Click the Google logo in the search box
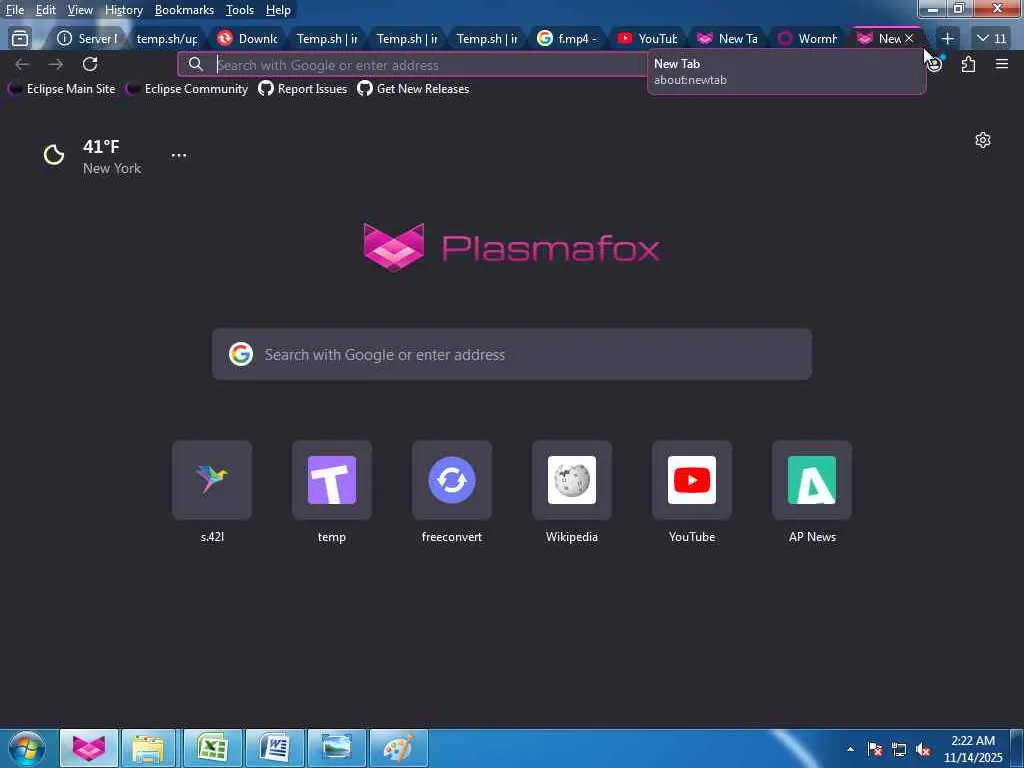This screenshot has height=768, width=1024. pos(241,354)
